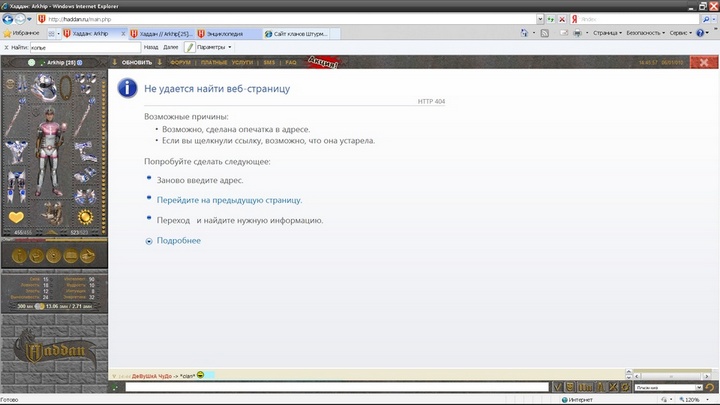
Task: Click the book round gold button
Action: pyautogui.click(x=71, y=256)
